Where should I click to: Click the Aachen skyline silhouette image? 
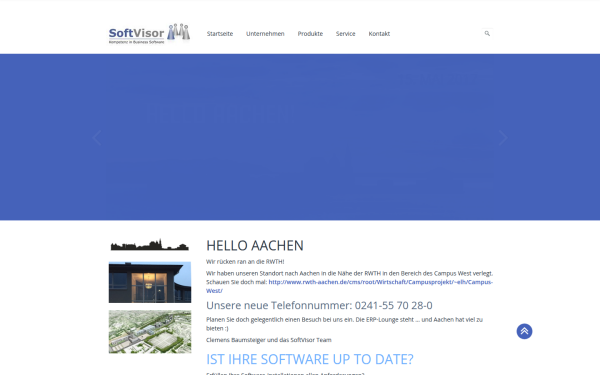pyautogui.click(x=150, y=245)
